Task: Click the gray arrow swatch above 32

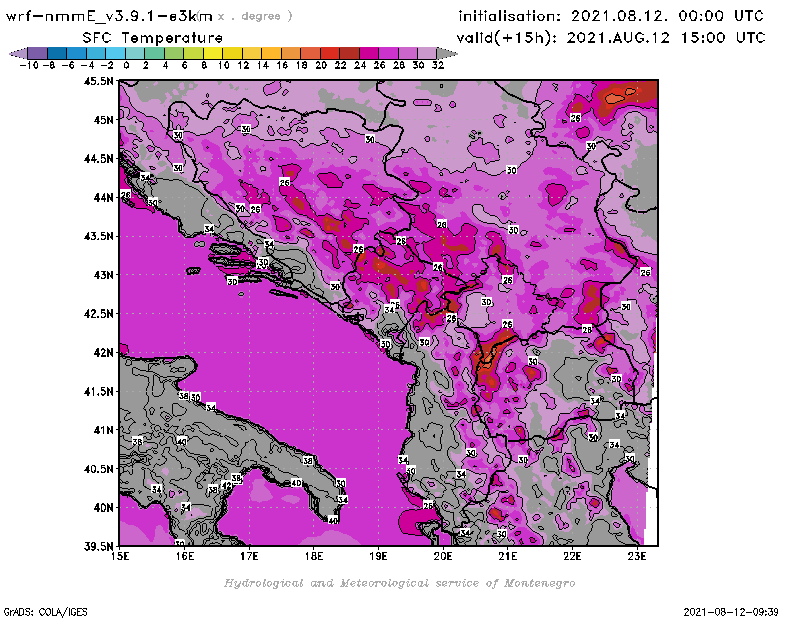Action: (447, 53)
